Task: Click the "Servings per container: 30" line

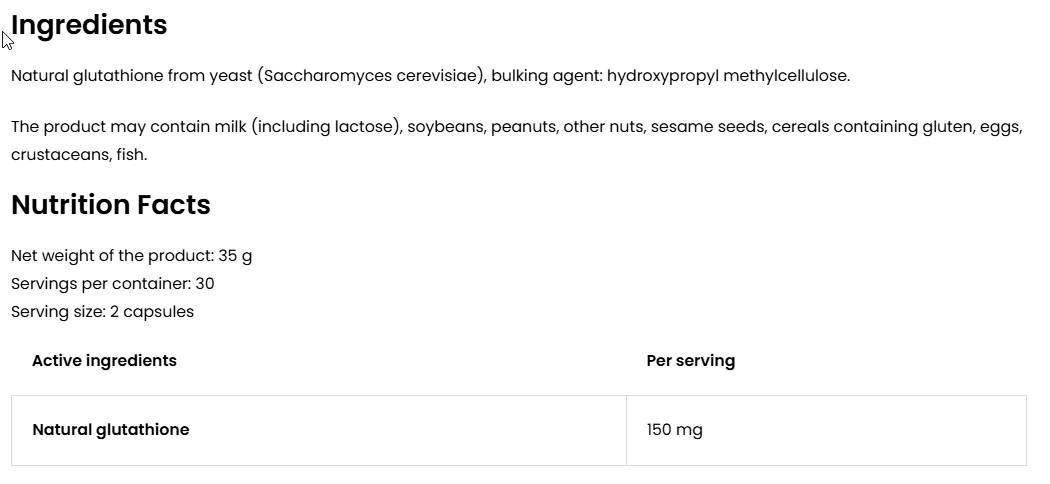Action: (113, 284)
